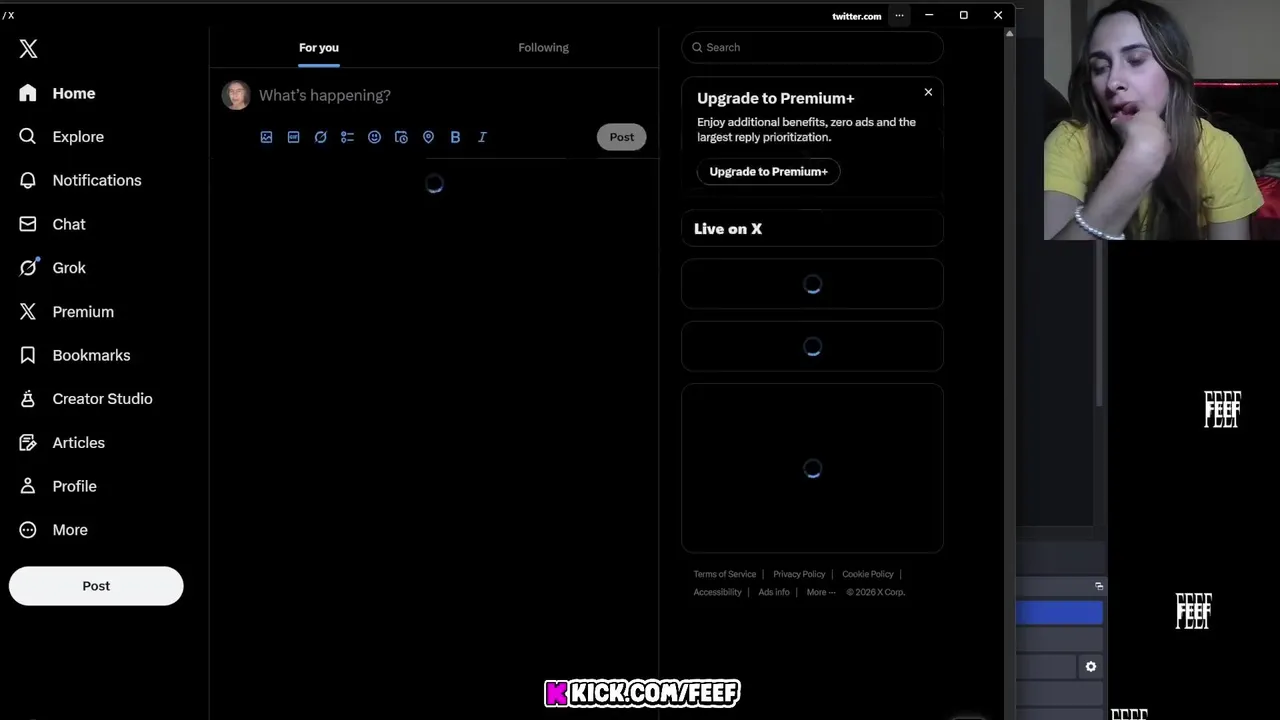Open the window's three-dot menu by twitter.com
The height and width of the screenshot is (720, 1280).
click(899, 15)
